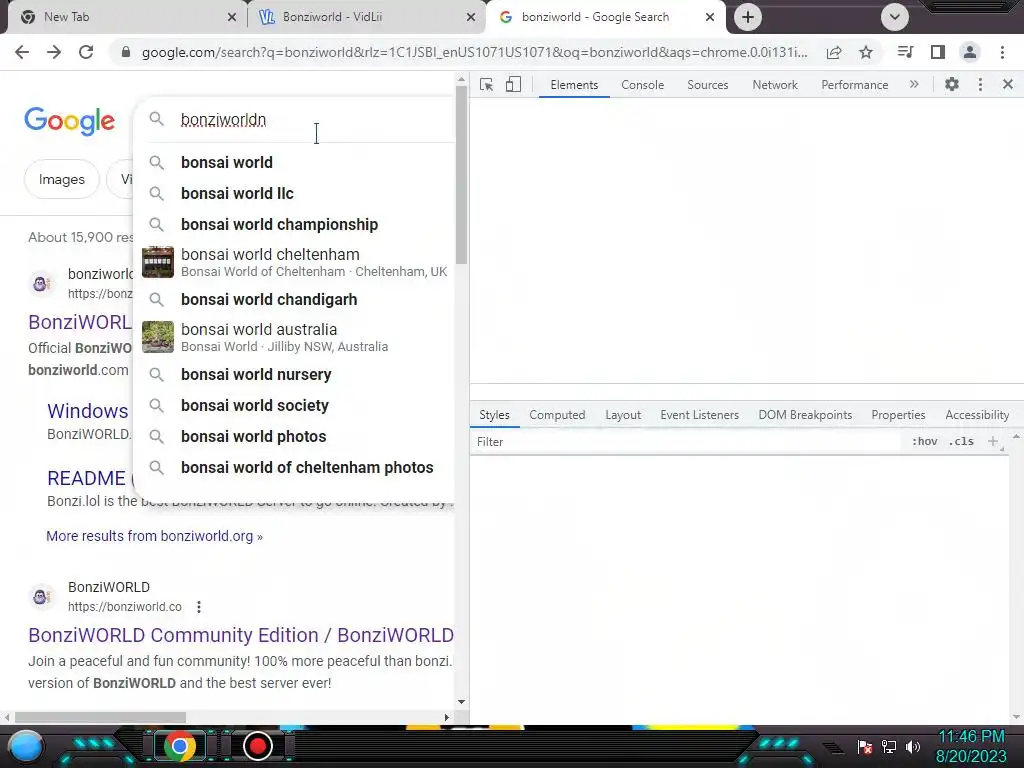
Task: Select the DOM Breakpoints sub-tab
Action: 805,415
